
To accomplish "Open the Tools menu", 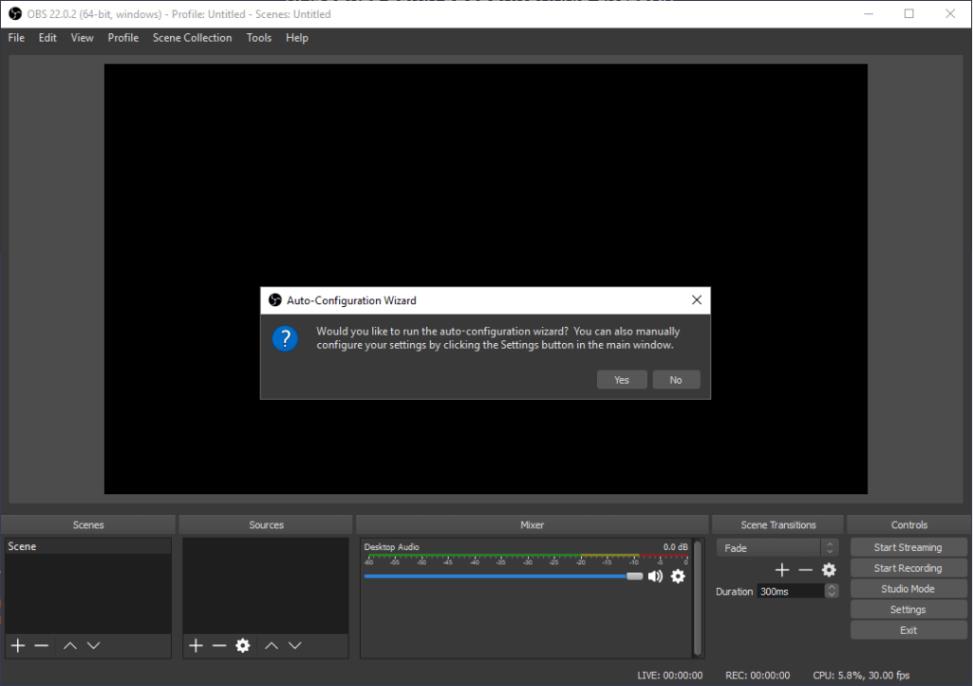I will click(259, 38).
